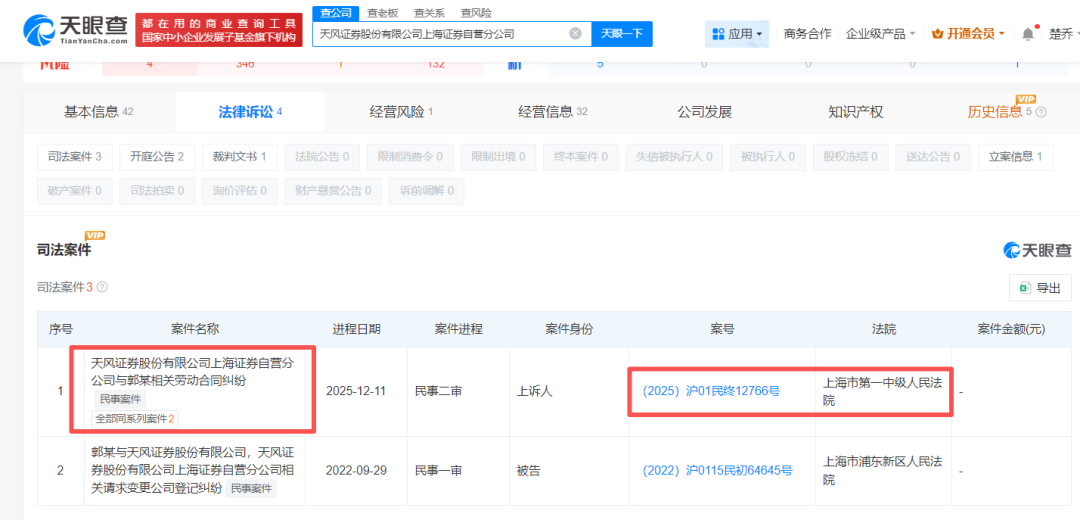The image size is (1080, 520).
Task: Open case number (2022)沪0115民初64645号
Action: click(717, 471)
